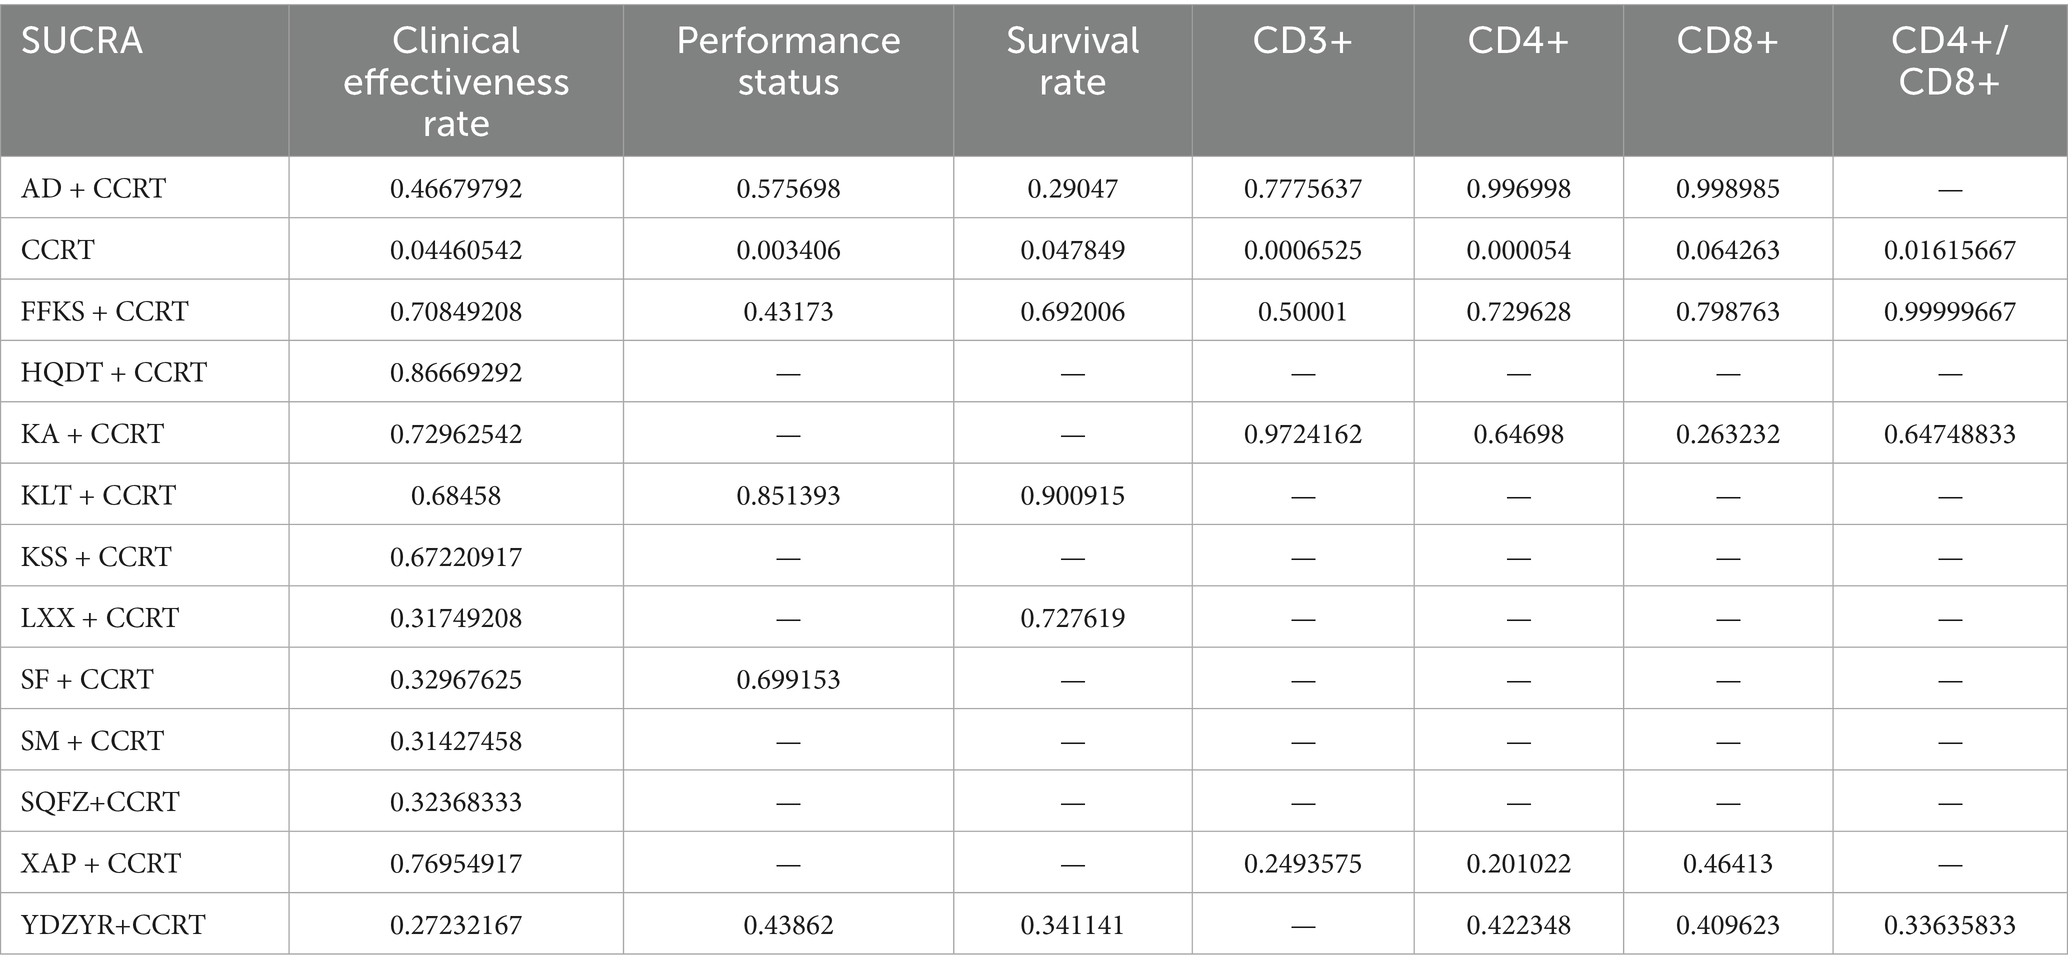Click the value 0.900915 in Survival rate
Screen dimensions: 2068x972
pos(1072,495)
